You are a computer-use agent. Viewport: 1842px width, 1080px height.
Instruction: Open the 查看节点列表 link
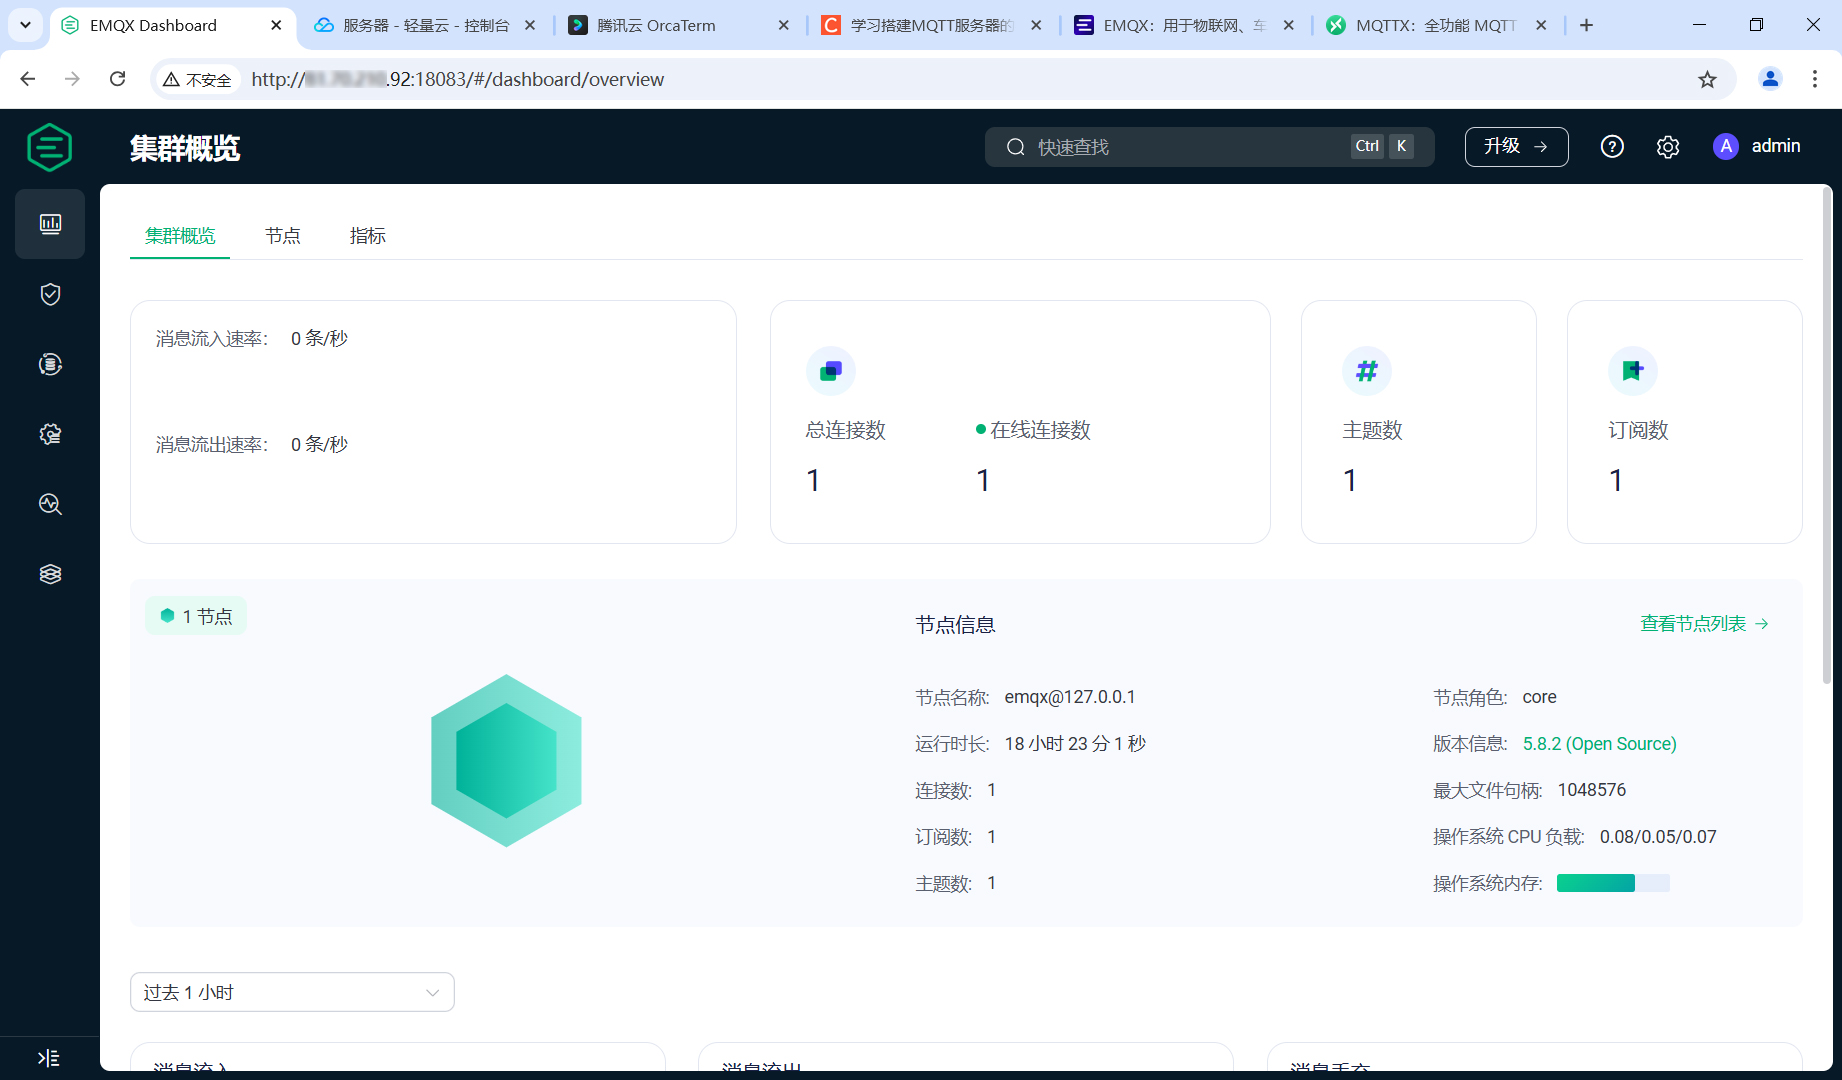[x=1705, y=624]
